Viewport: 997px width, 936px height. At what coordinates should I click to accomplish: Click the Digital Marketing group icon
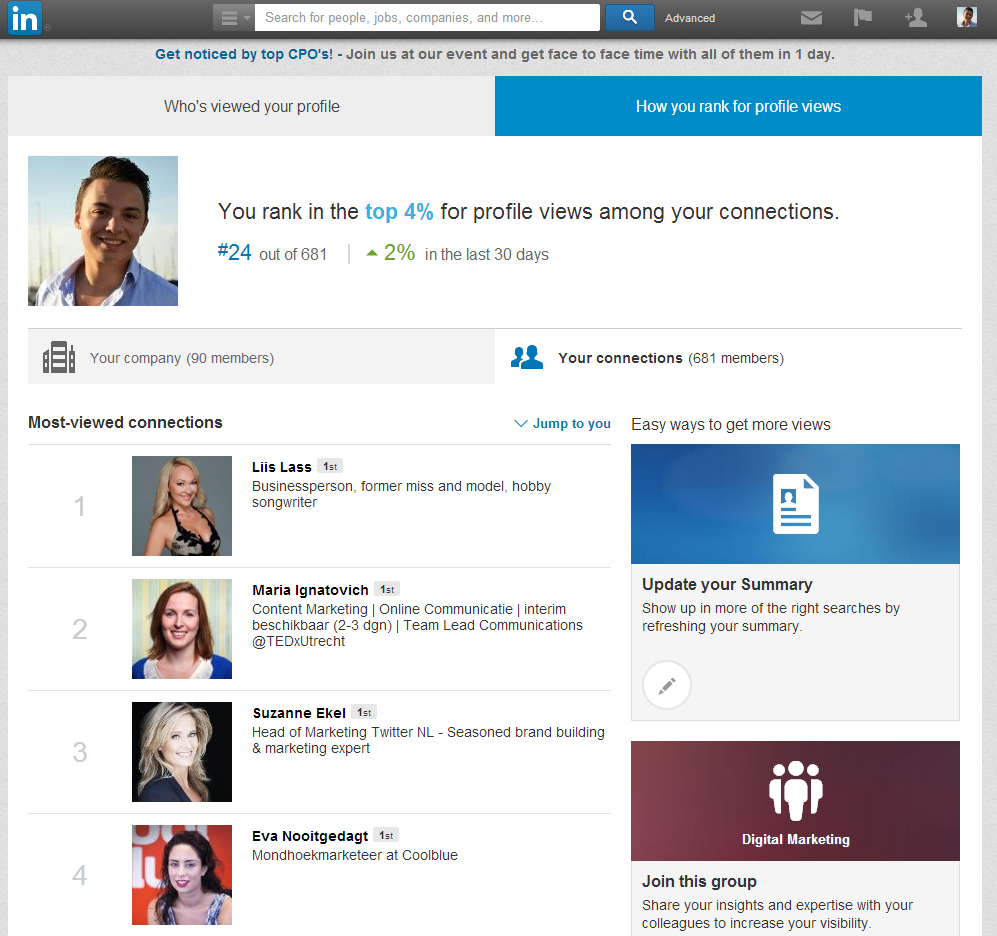click(x=795, y=792)
